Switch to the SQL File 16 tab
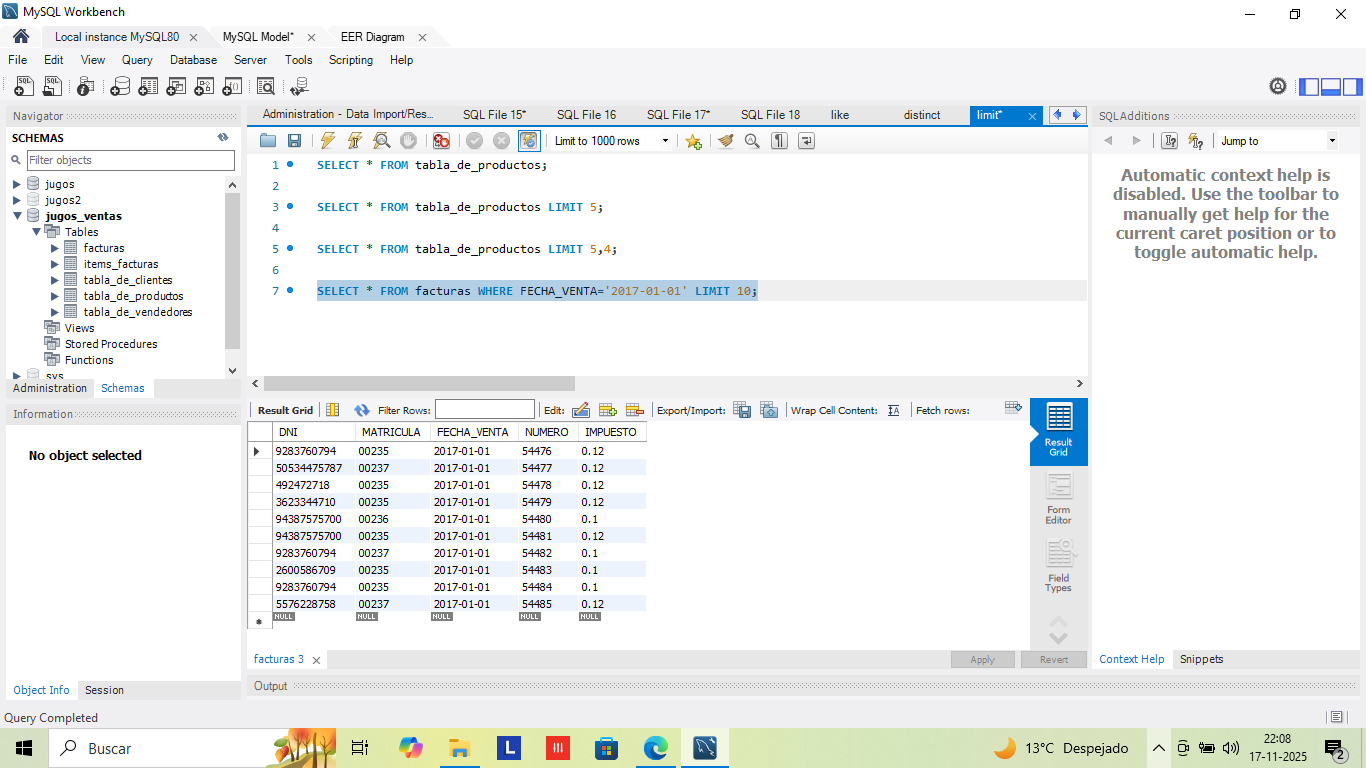This screenshot has height=768, width=1366. coord(586,115)
